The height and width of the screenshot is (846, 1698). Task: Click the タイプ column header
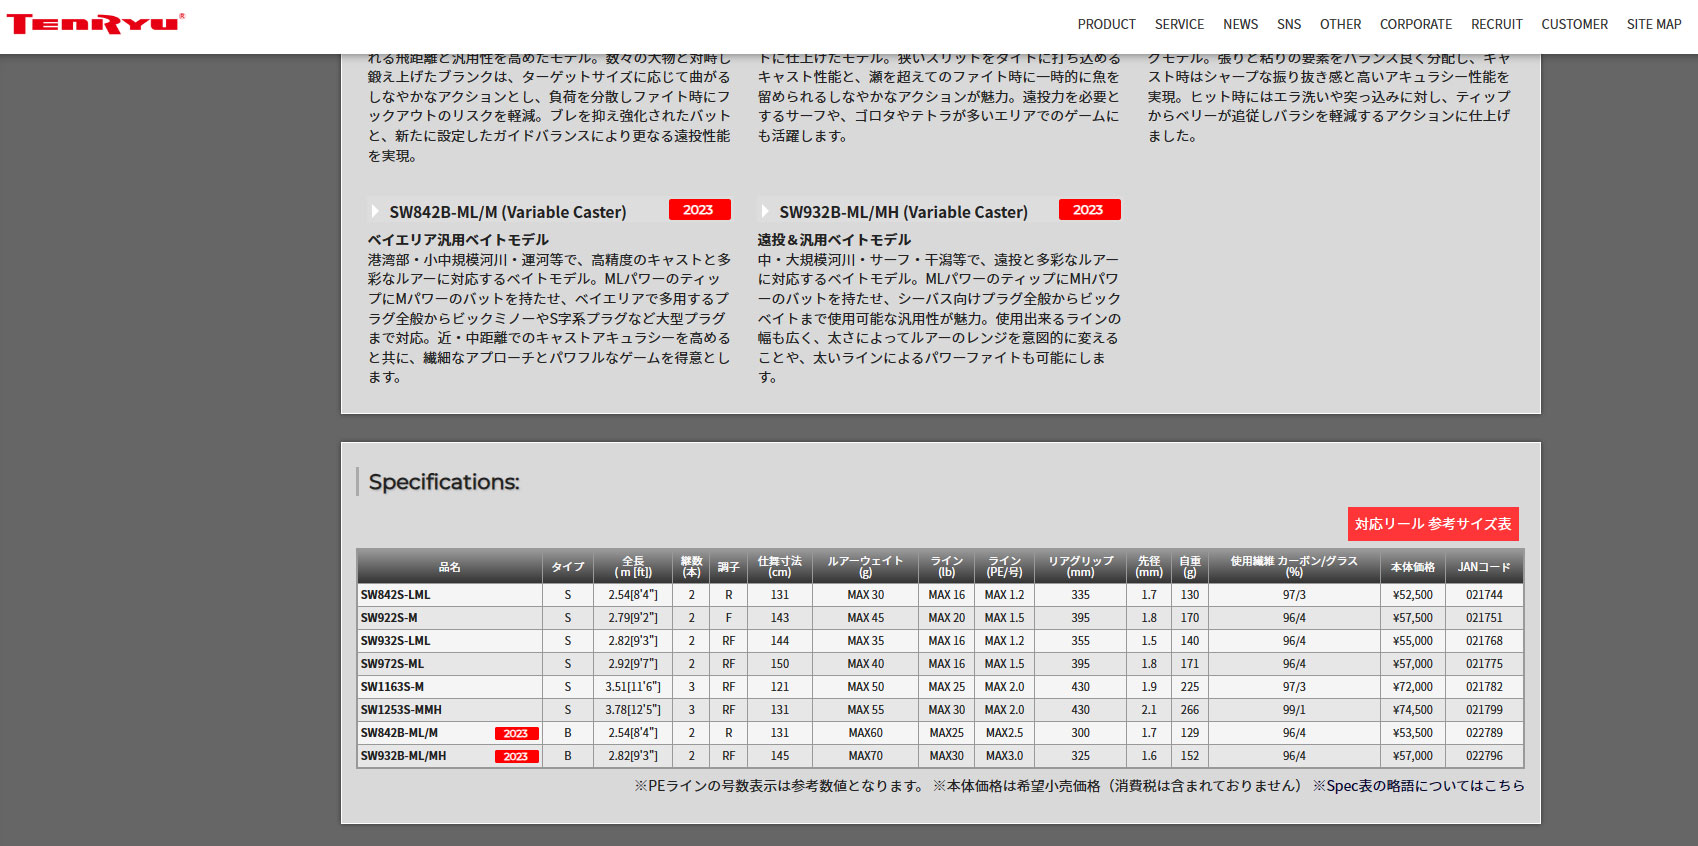tap(567, 567)
